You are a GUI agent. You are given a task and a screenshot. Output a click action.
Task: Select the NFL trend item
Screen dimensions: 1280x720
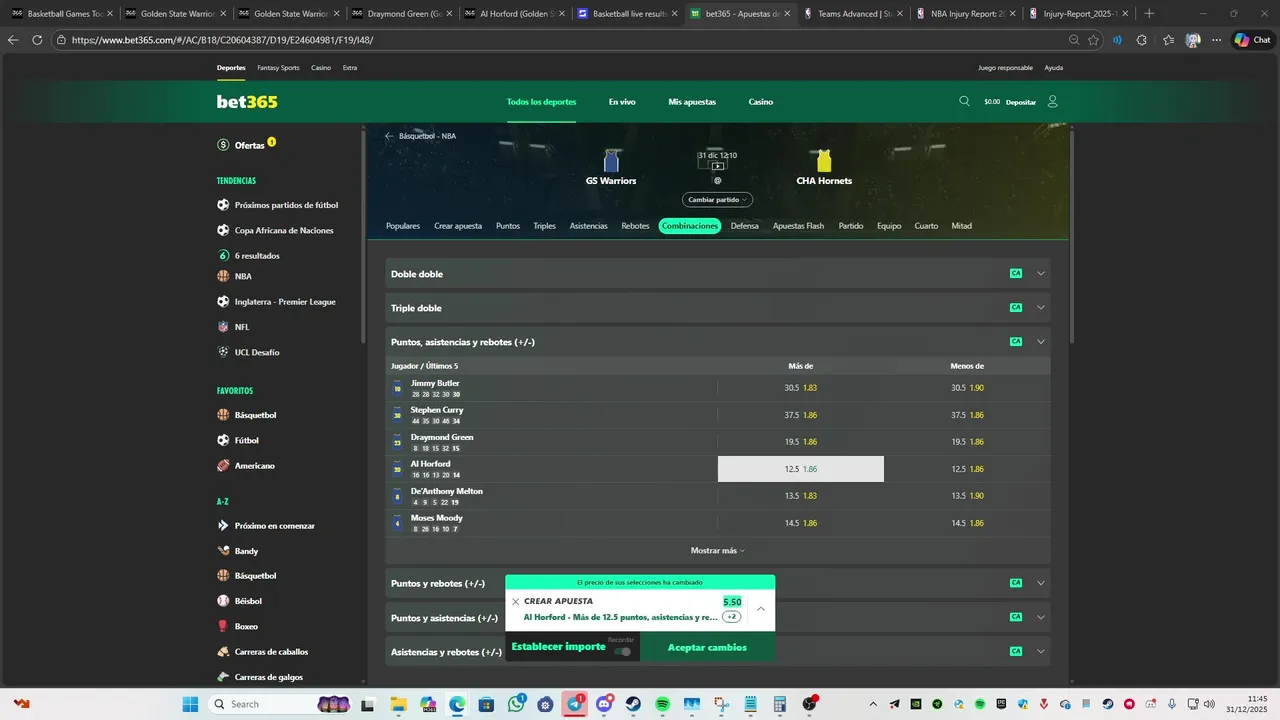(234, 327)
